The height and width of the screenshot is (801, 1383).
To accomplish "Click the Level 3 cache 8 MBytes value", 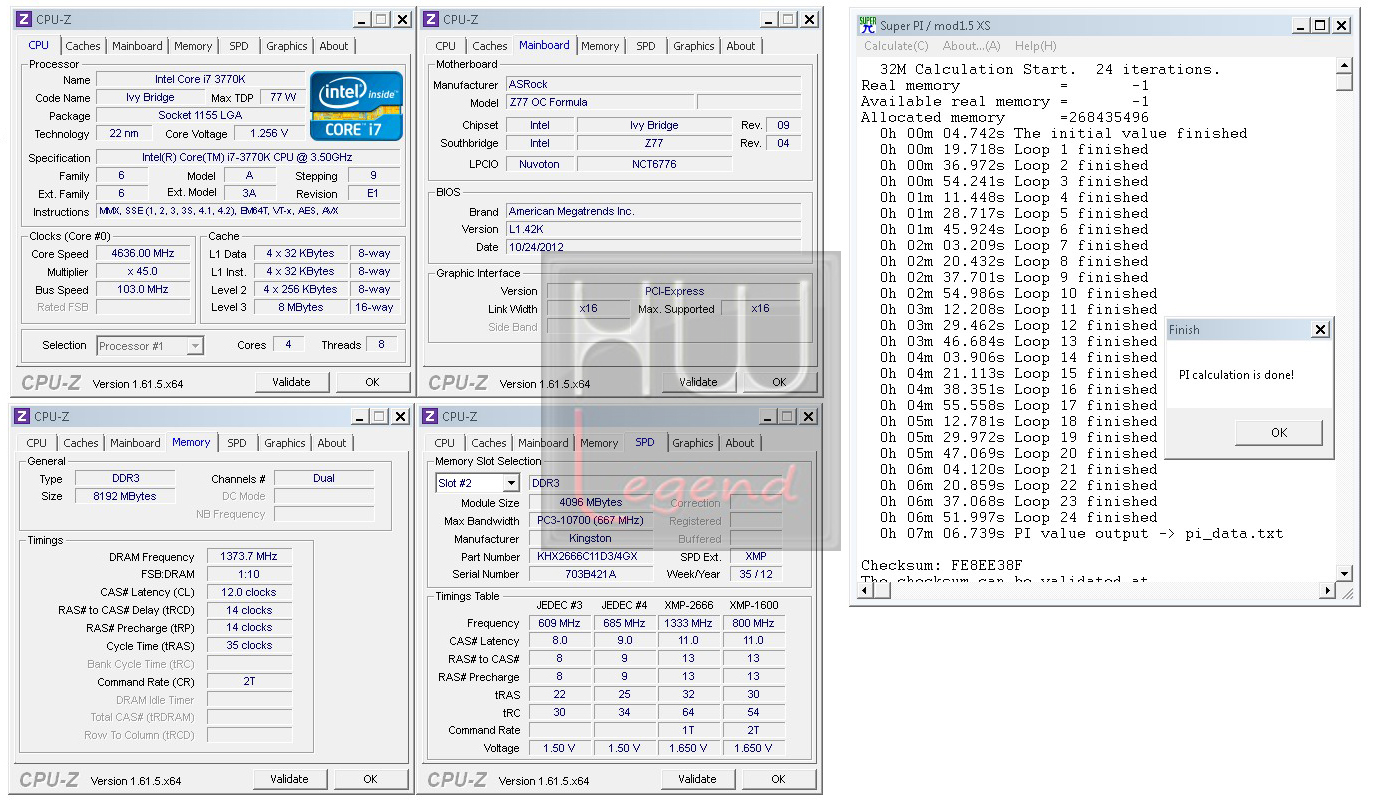I will click(x=301, y=308).
